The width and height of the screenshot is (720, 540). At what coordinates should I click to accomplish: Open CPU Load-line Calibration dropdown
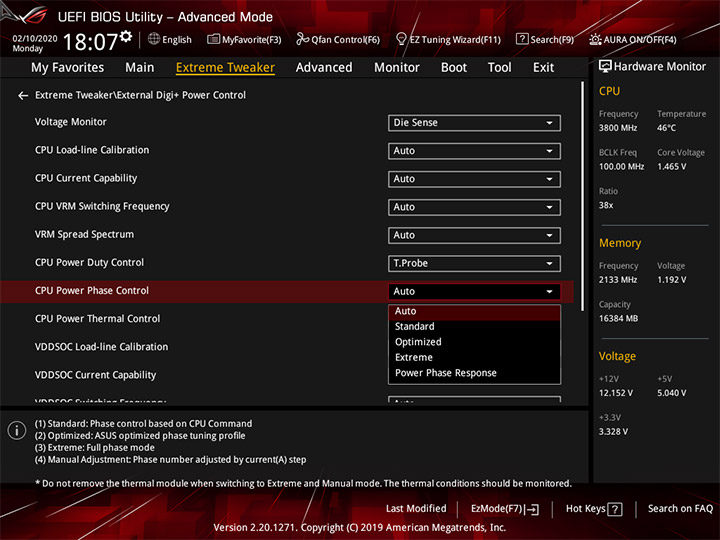coord(474,151)
